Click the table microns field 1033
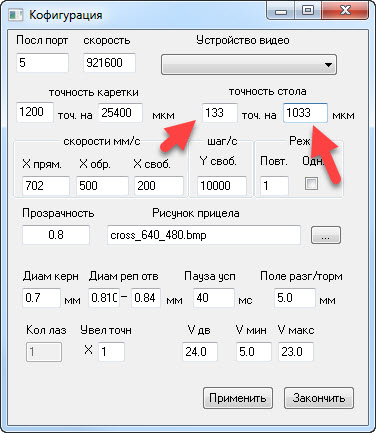 [305, 113]
